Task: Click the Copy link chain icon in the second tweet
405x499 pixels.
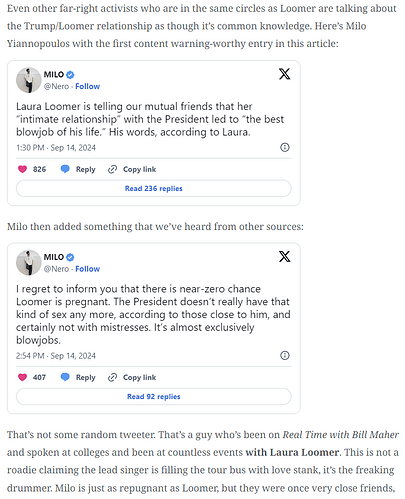Action: click(x=112, y=377)
